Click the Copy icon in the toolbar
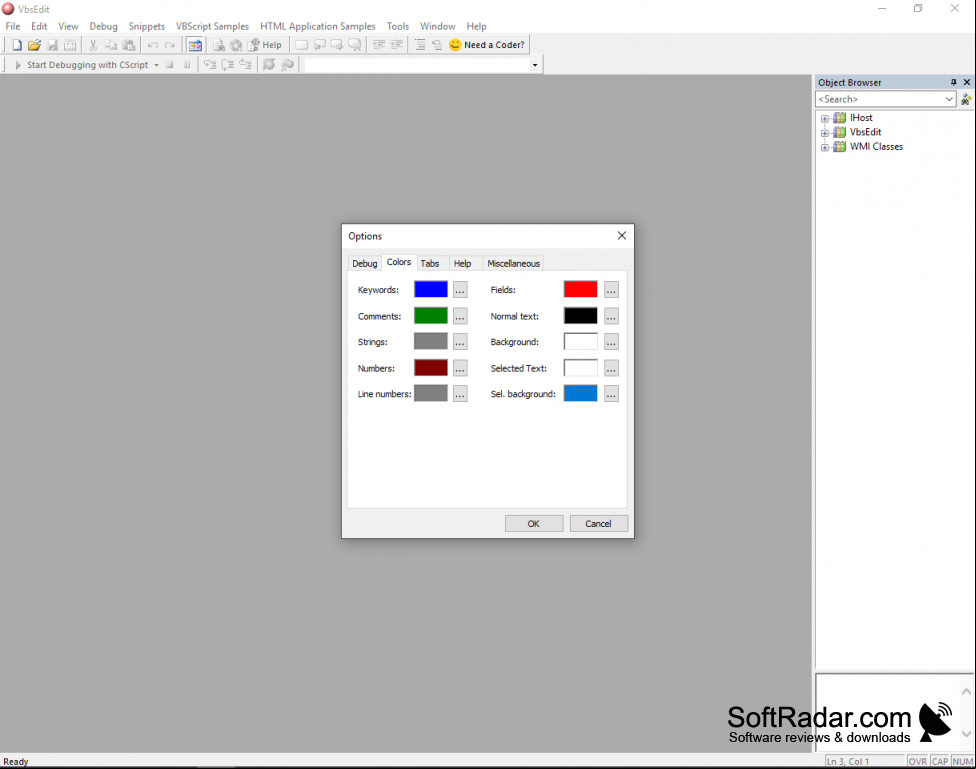This screenshot has height=769, width=976. [111, 45]
